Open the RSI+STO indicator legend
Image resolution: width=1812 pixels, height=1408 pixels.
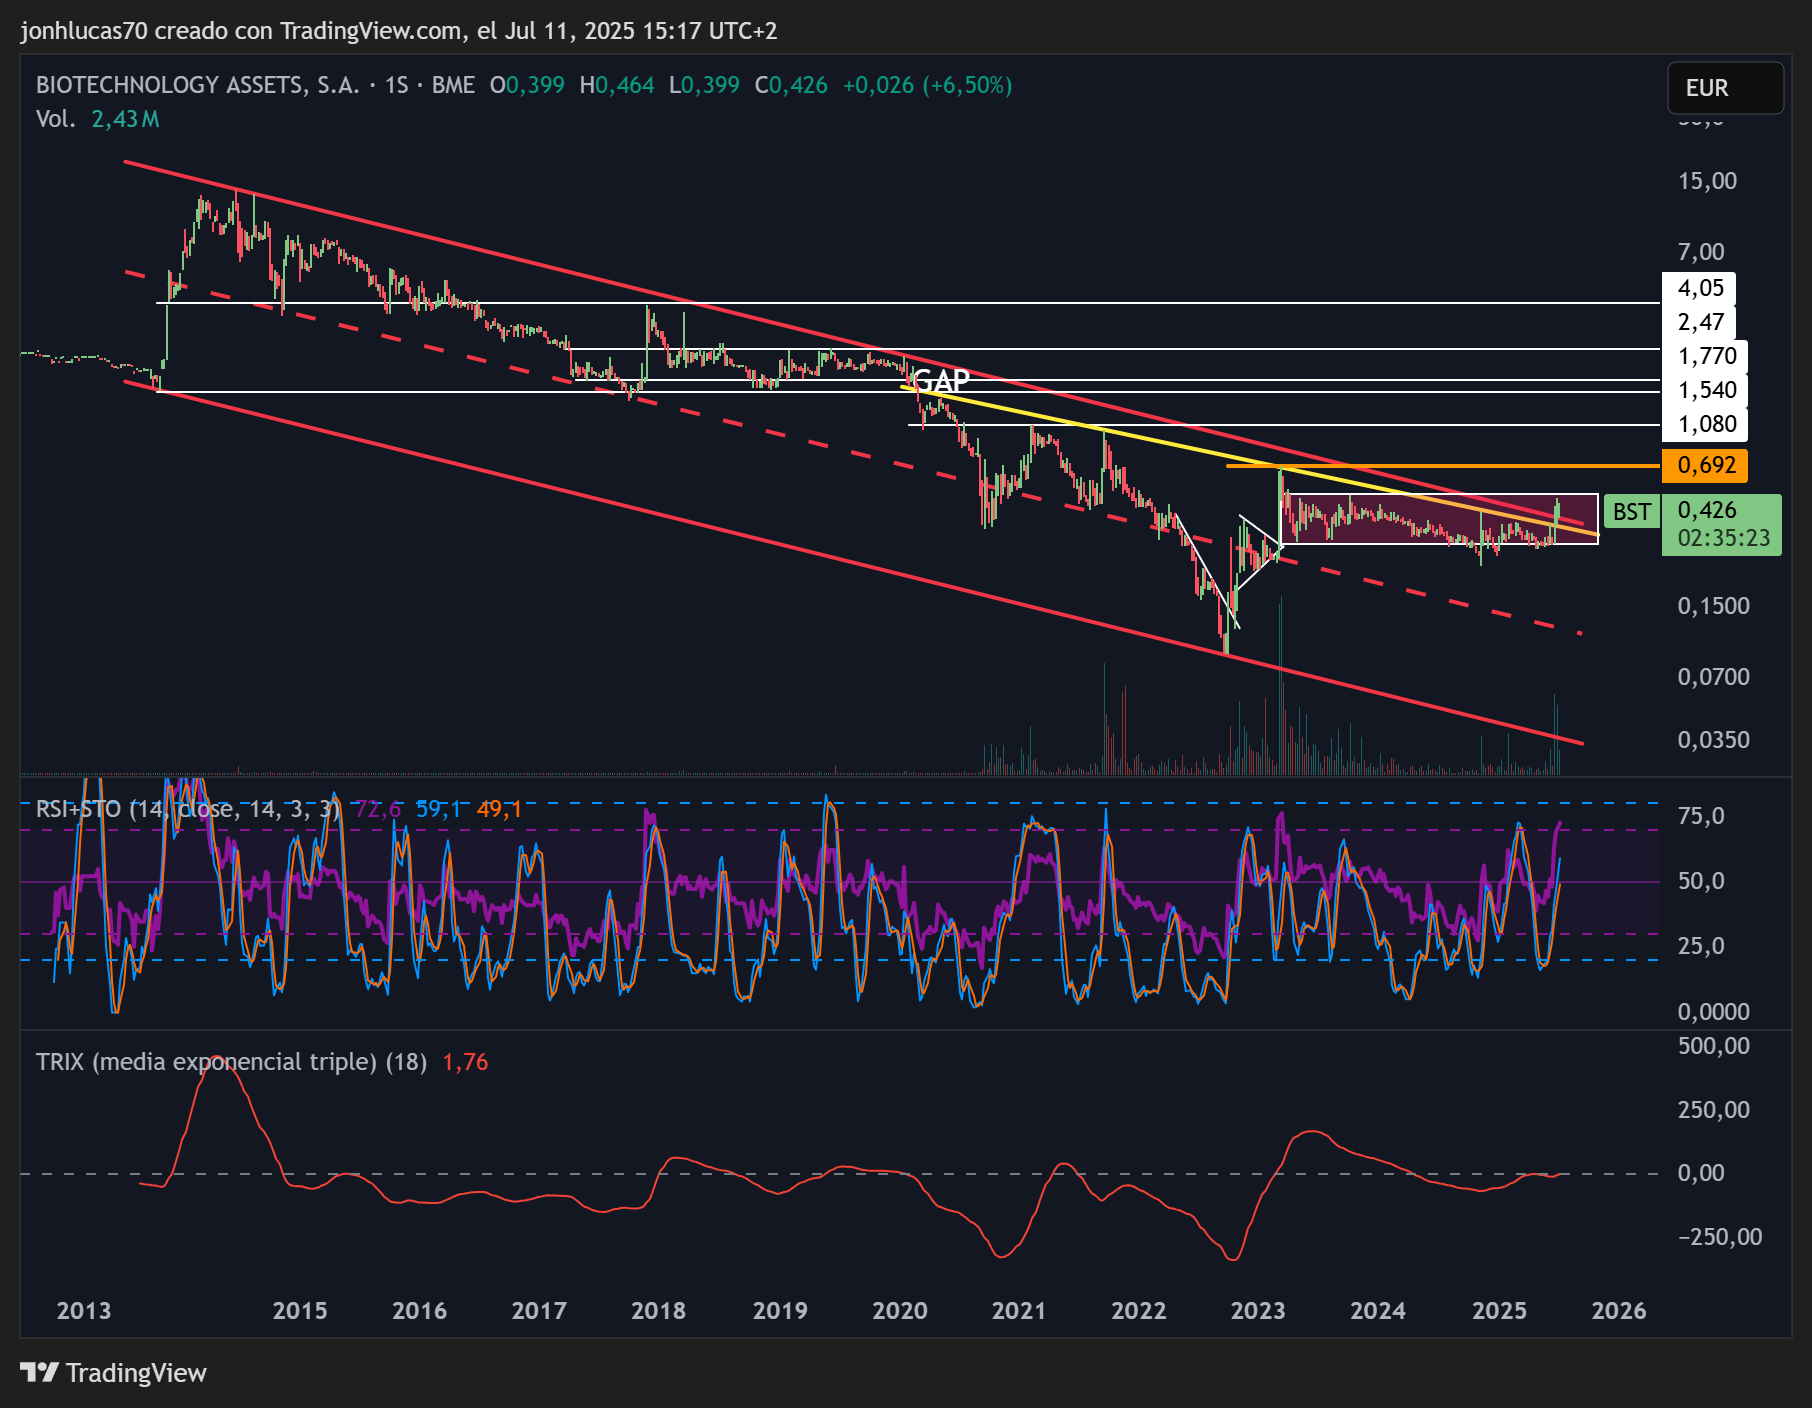point(188,808)
